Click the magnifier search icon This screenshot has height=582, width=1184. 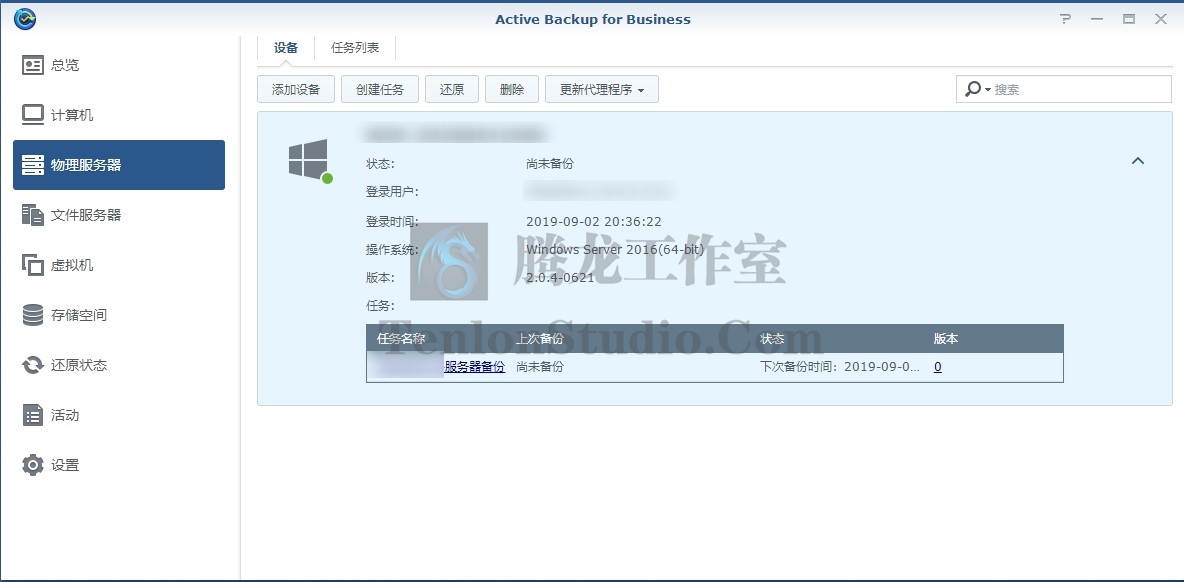pyautogui.click(x=973, y=89)
